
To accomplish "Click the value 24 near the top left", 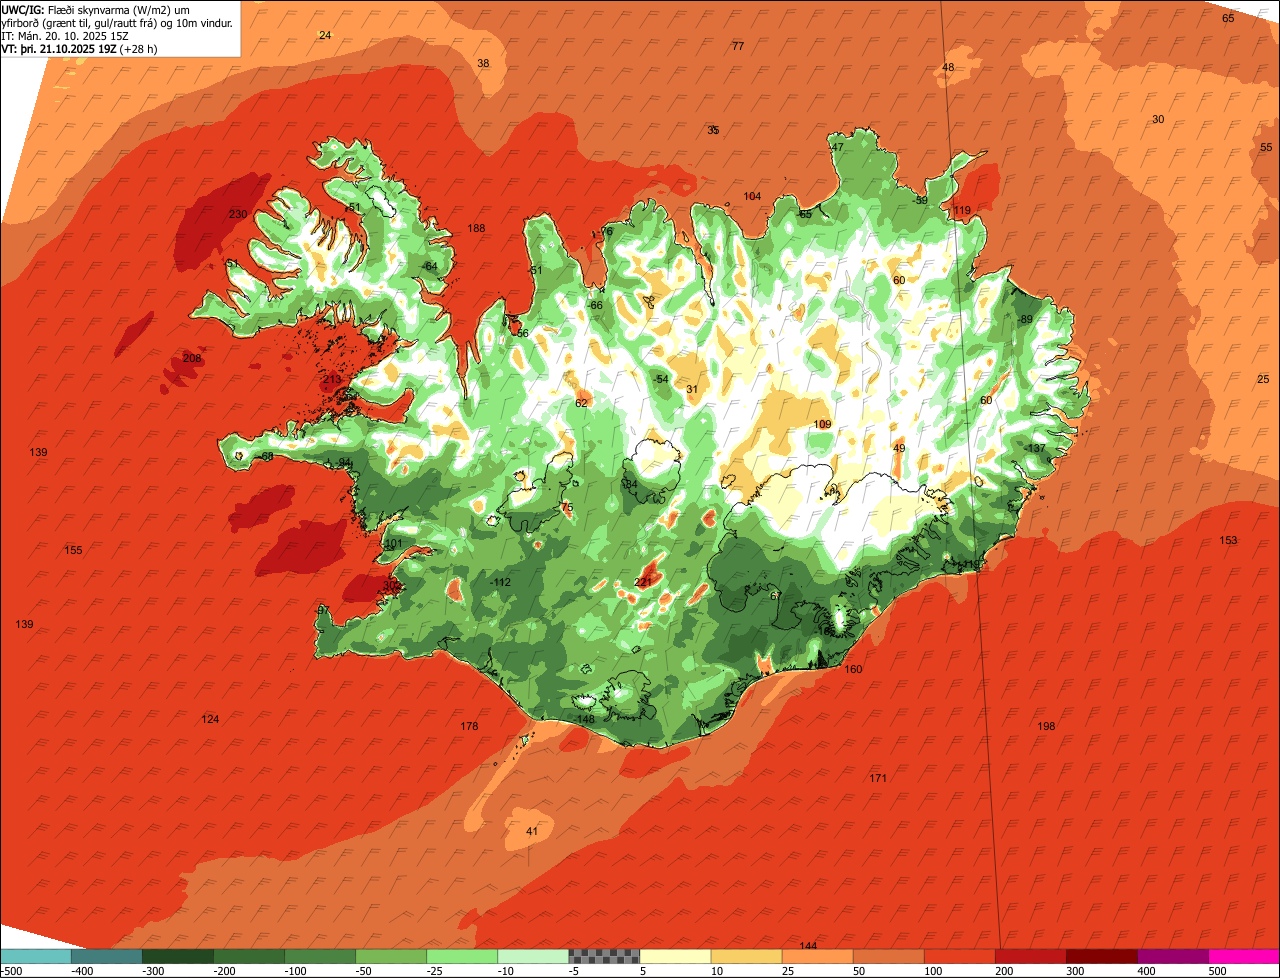I will click(x=324, y=36).
